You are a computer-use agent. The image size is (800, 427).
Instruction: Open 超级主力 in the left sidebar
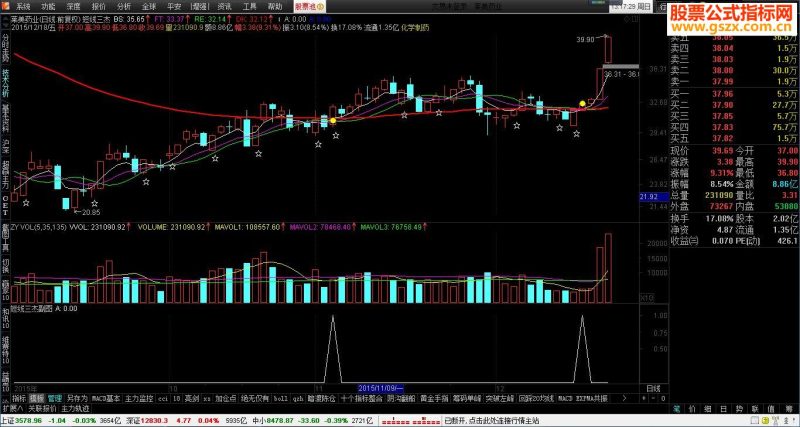[x=6, y=176]
